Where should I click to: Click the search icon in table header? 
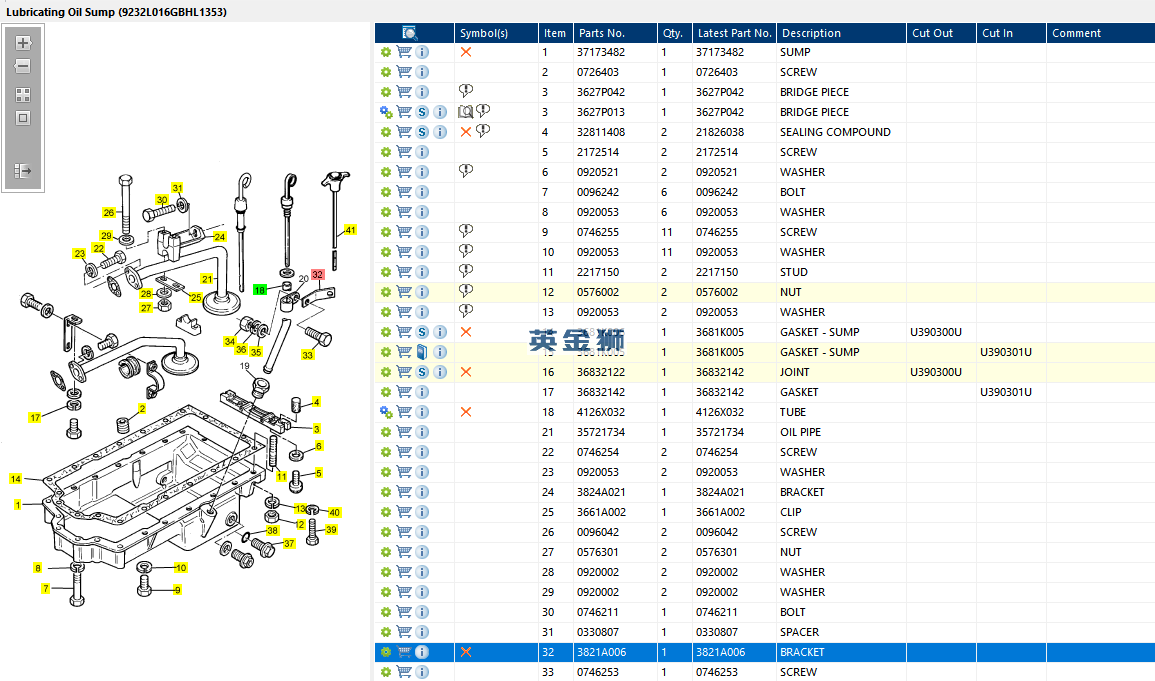[410, 33]
